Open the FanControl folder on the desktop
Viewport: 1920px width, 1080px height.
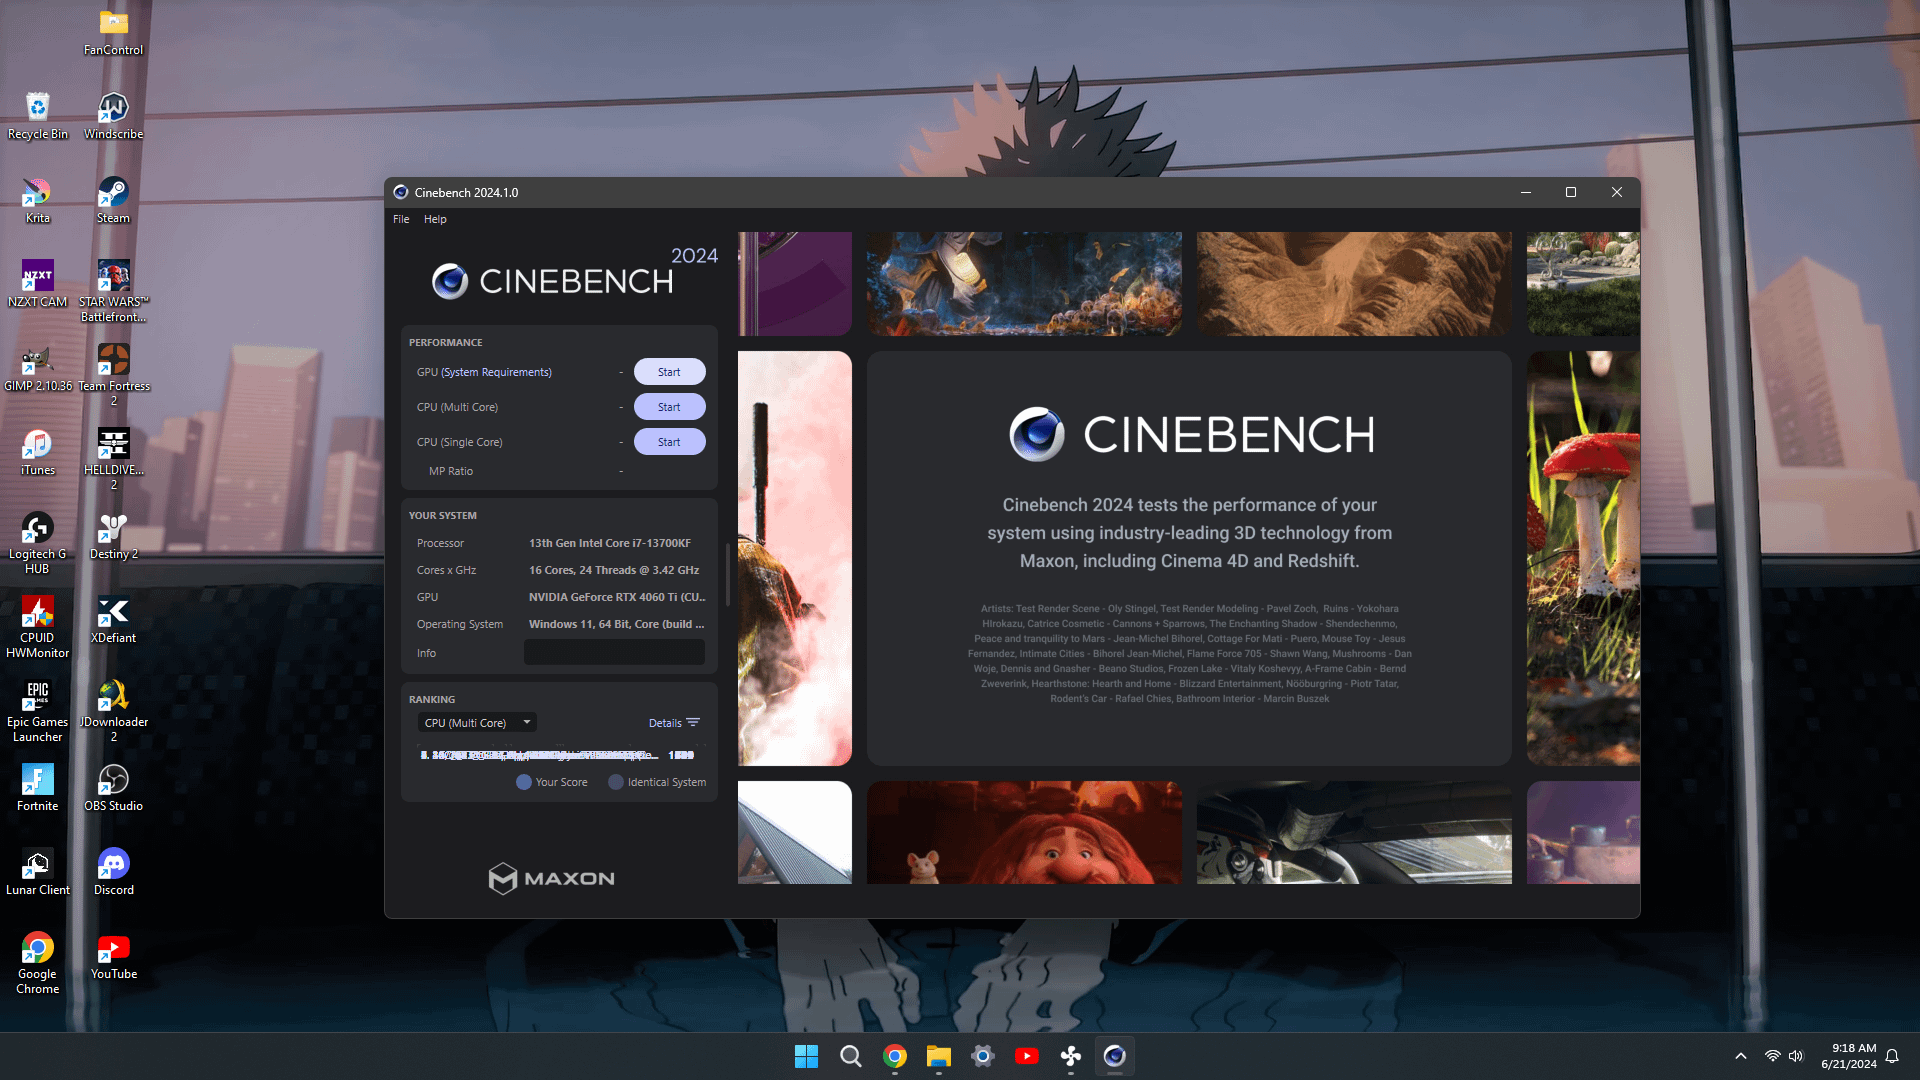pyautogui.click(x=113, y=32)
